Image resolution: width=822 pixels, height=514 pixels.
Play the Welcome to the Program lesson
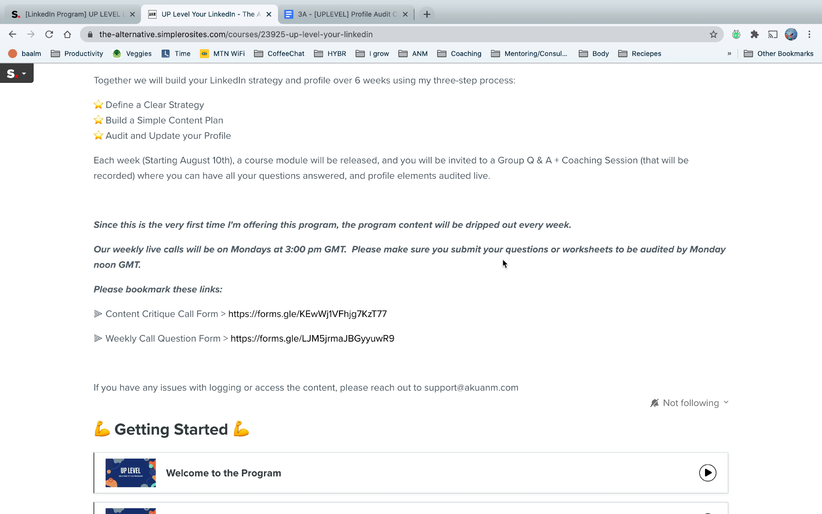point(707,473)
